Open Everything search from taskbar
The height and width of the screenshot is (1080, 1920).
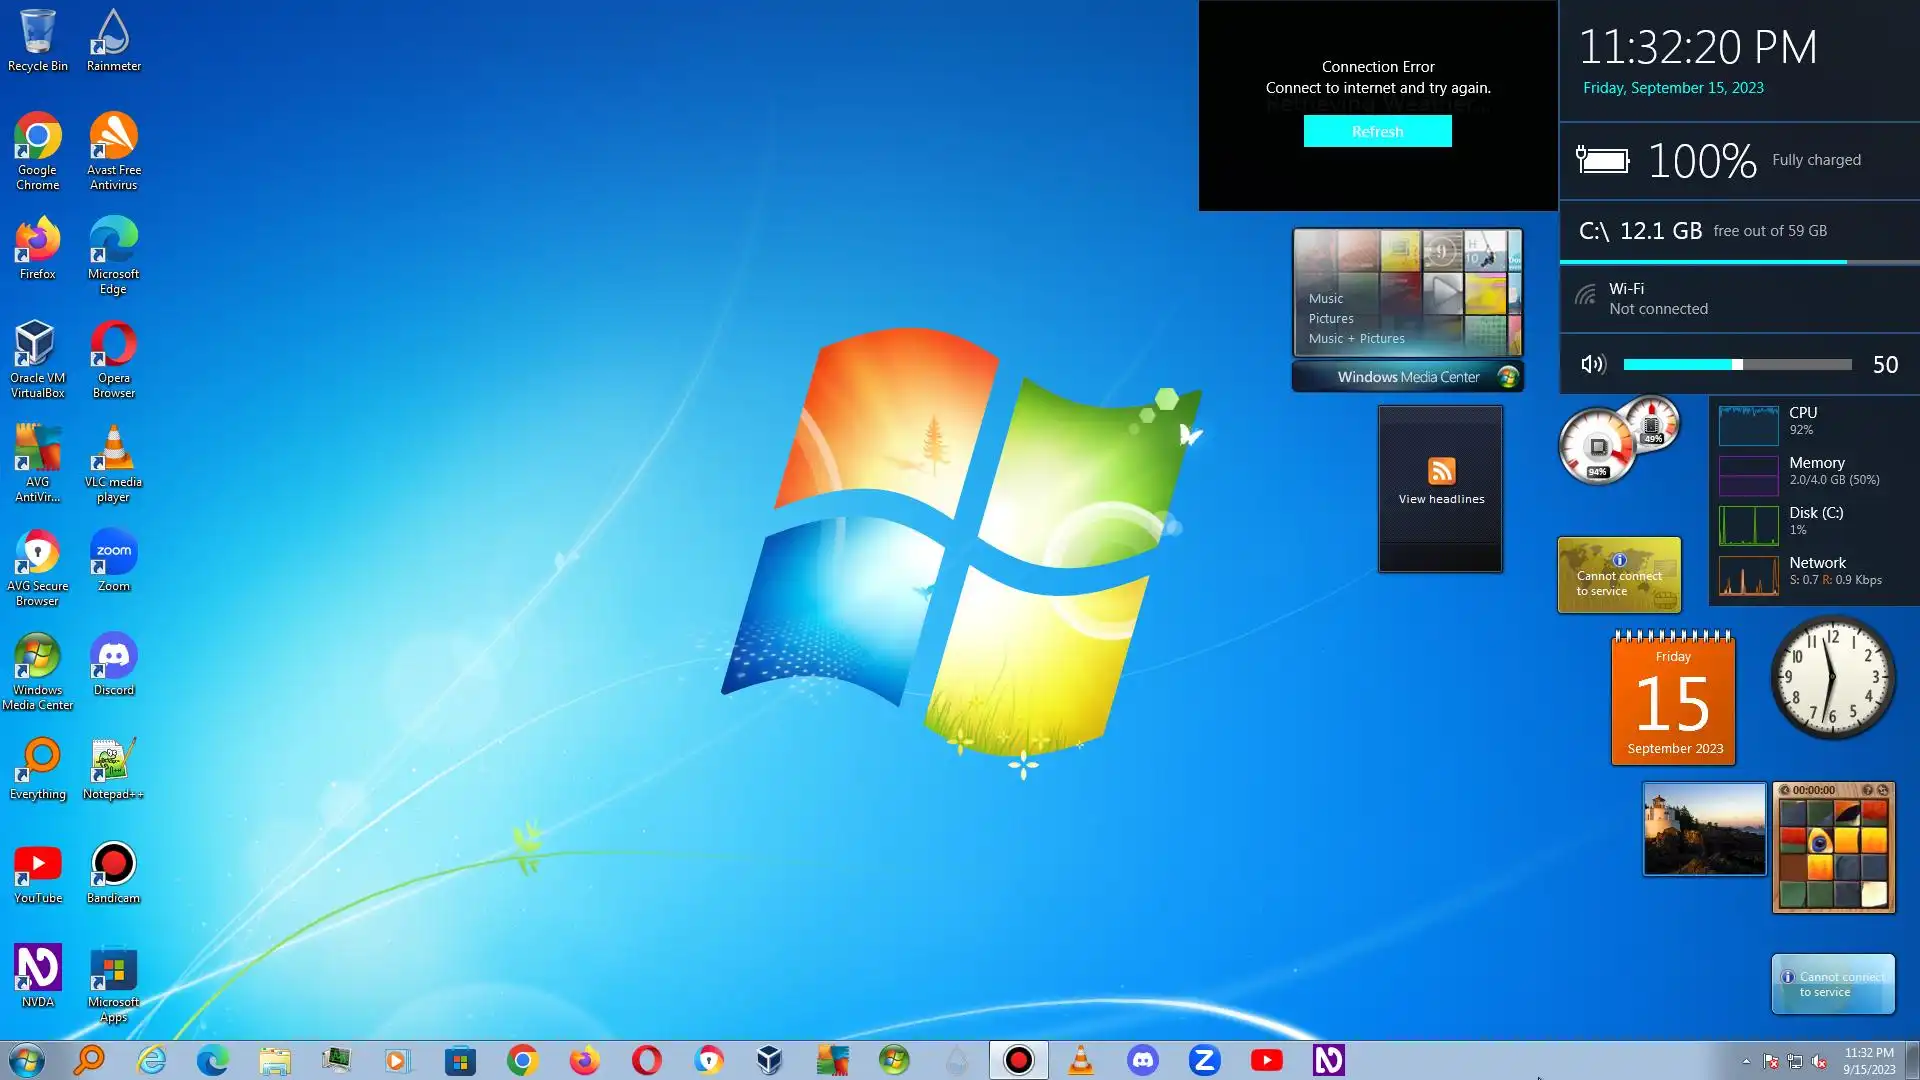tap(90, 1060)
